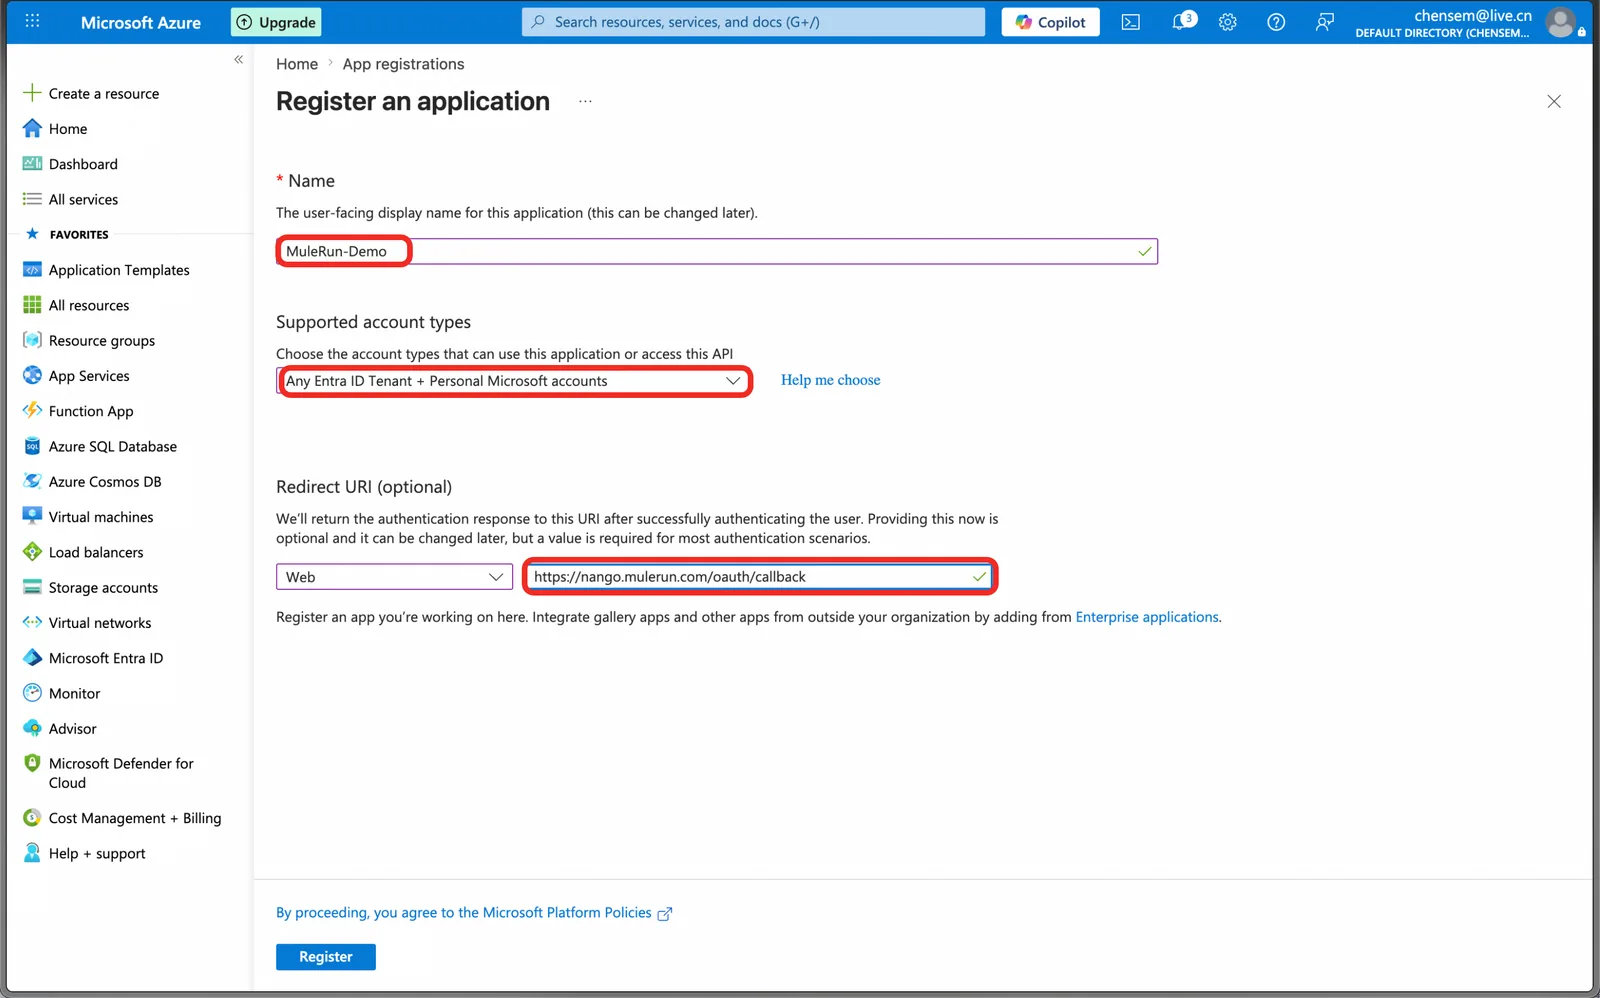
Task: Click the Upgrade button
Action: [276, 22]
